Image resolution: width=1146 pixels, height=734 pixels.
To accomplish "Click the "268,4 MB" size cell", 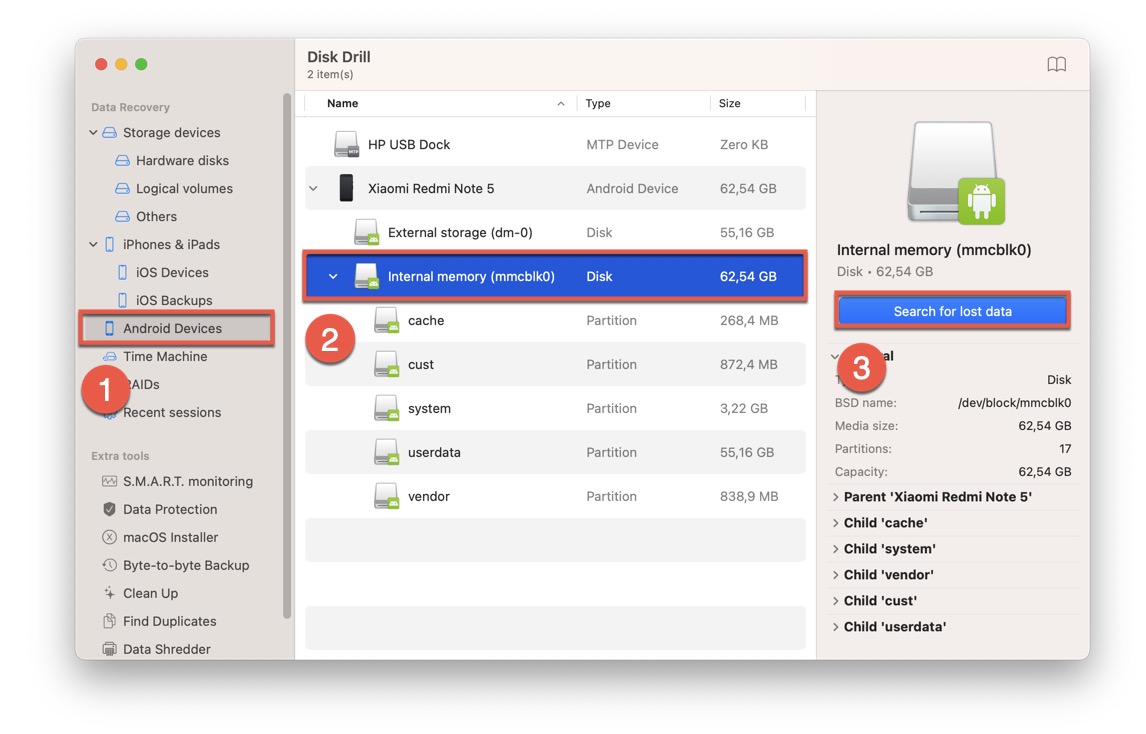I will (x=749, y=320).
